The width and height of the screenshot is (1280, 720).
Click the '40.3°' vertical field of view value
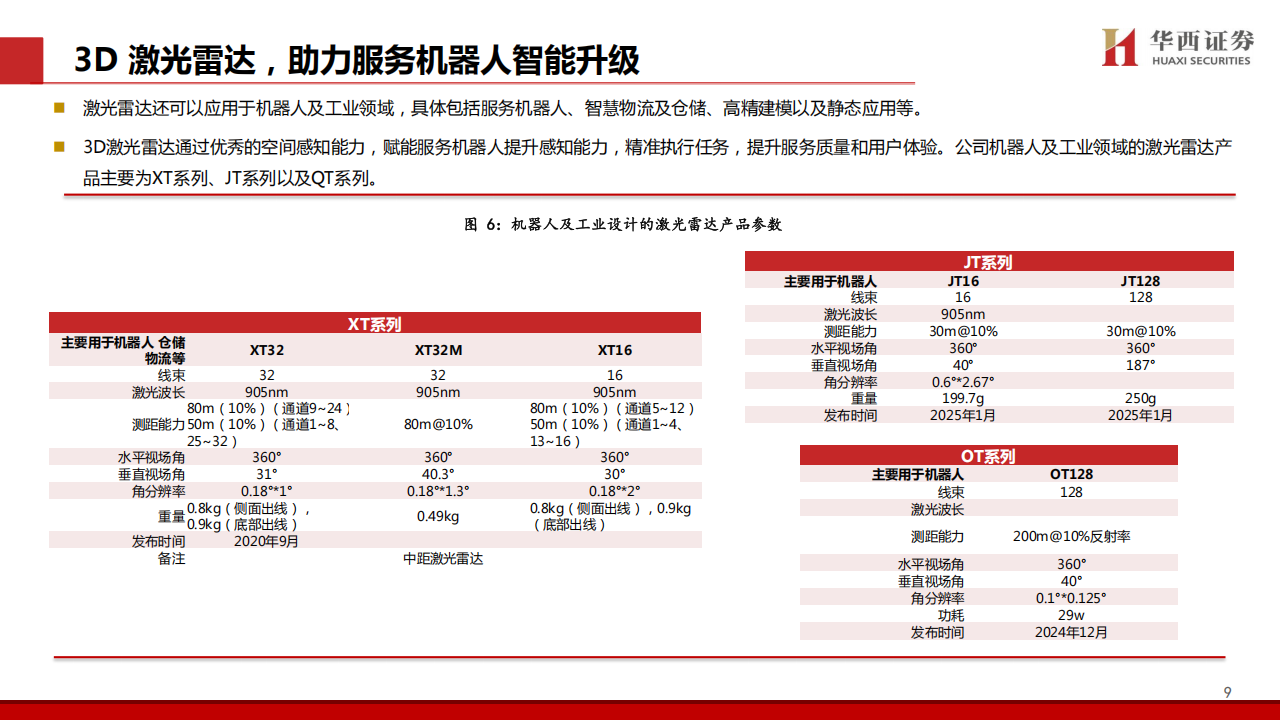(x=438, y=474)
